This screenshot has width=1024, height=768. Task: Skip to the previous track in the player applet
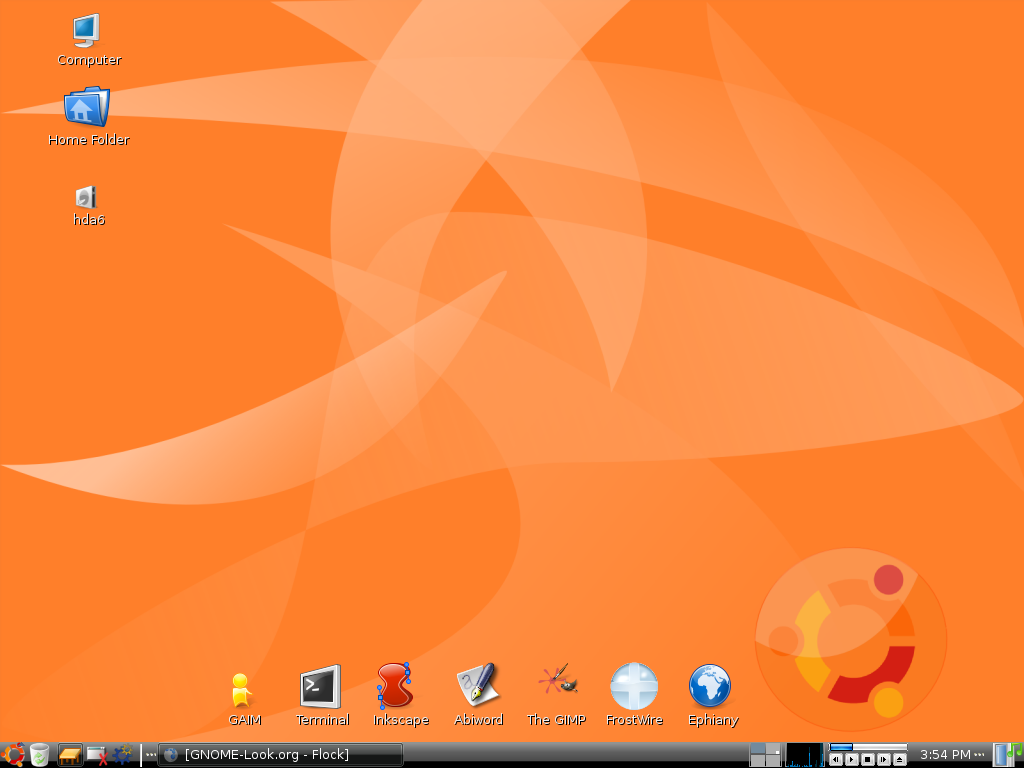[836, 760]
